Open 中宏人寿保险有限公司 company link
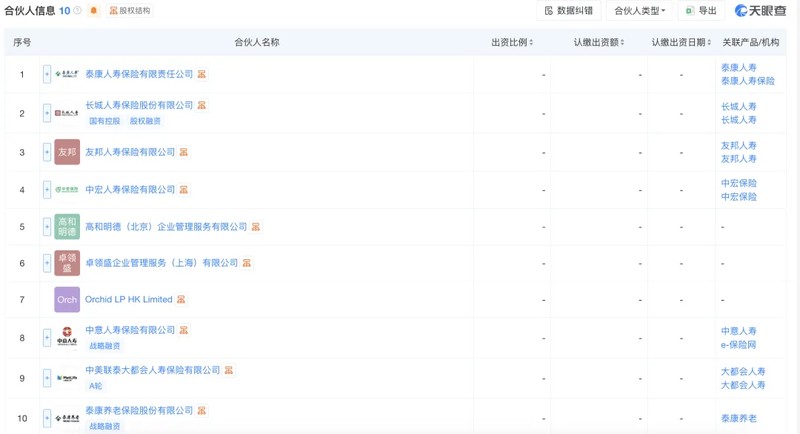The height and width of the screenshot is (434, 800). coord(130,189)
